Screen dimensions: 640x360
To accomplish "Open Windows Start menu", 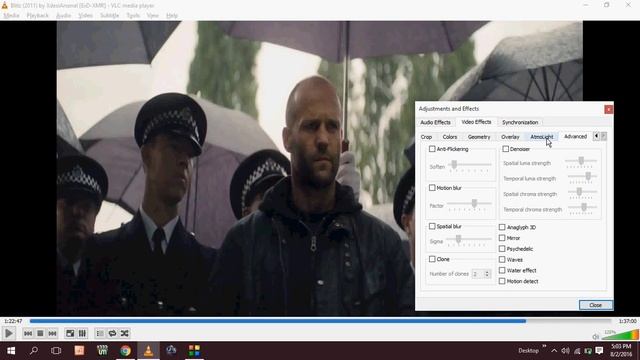I will click(x=11, y=351).
